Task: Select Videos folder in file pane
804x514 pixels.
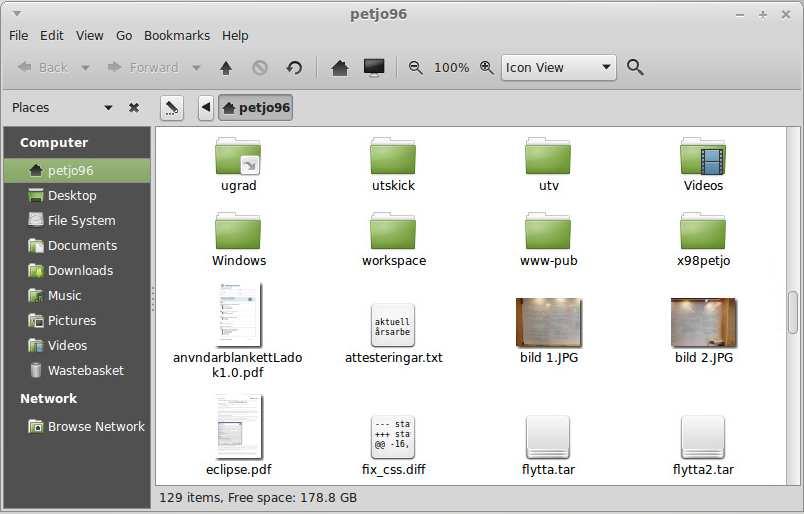Action: [704, 165]
